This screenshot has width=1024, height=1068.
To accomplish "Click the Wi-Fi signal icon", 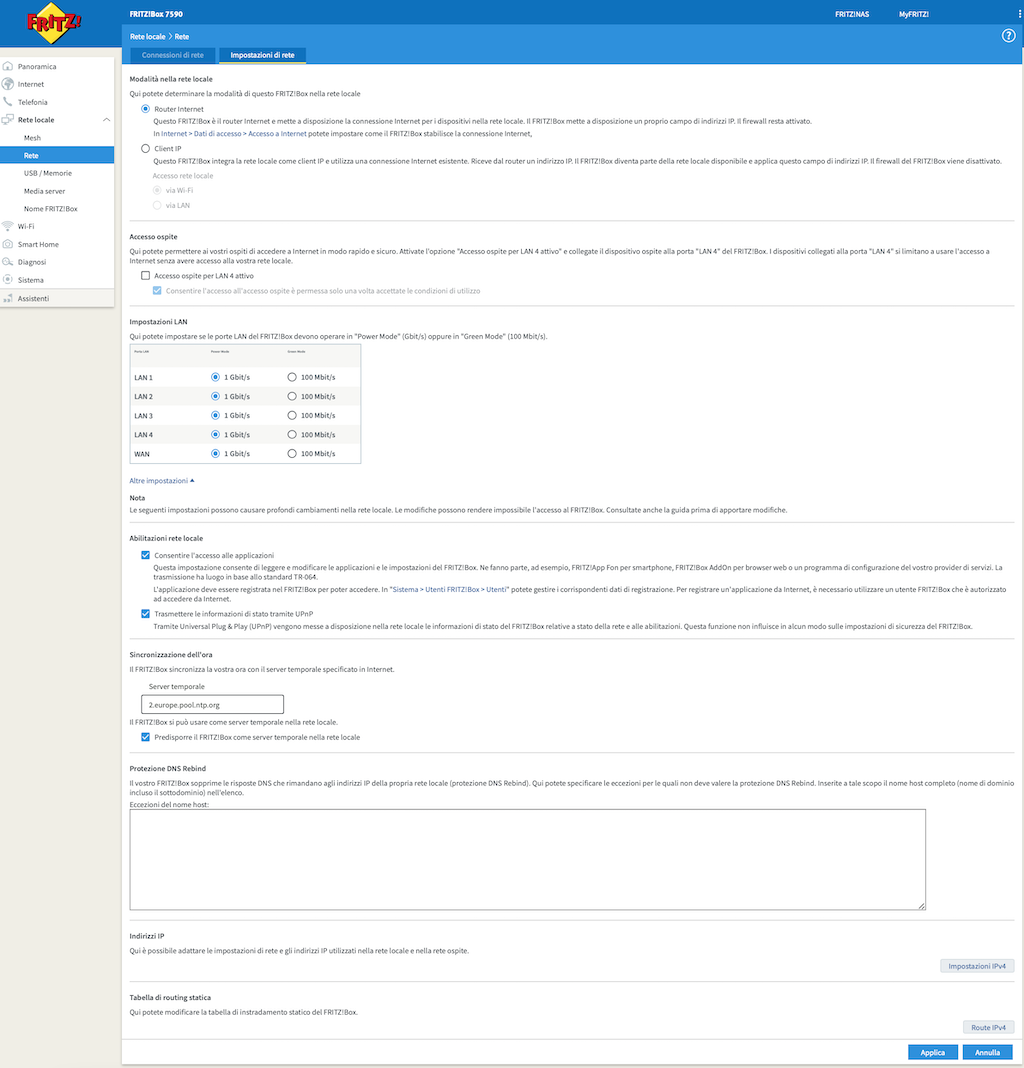I will point(8,226).
